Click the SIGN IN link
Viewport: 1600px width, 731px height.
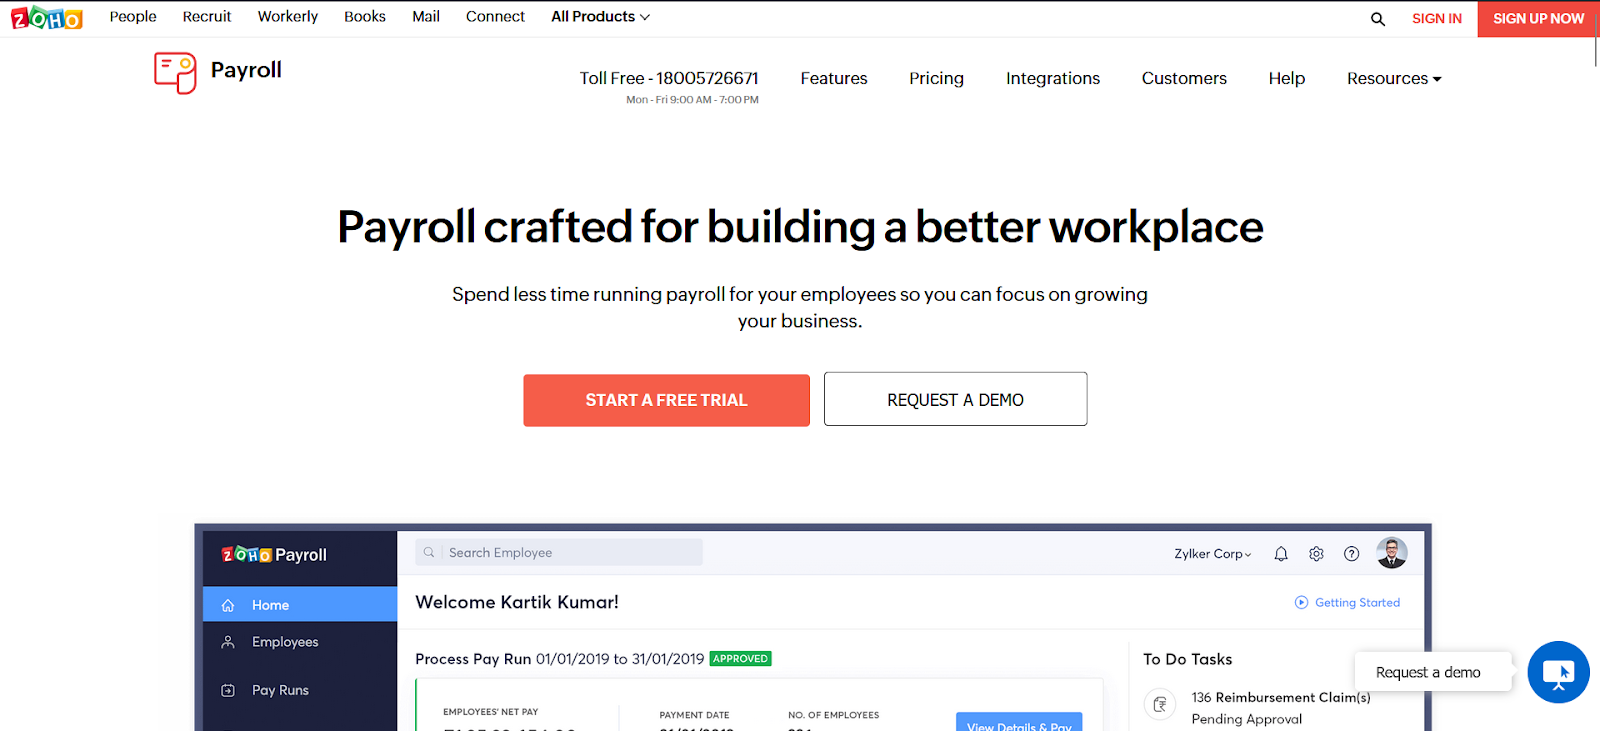coord(1437,18)
